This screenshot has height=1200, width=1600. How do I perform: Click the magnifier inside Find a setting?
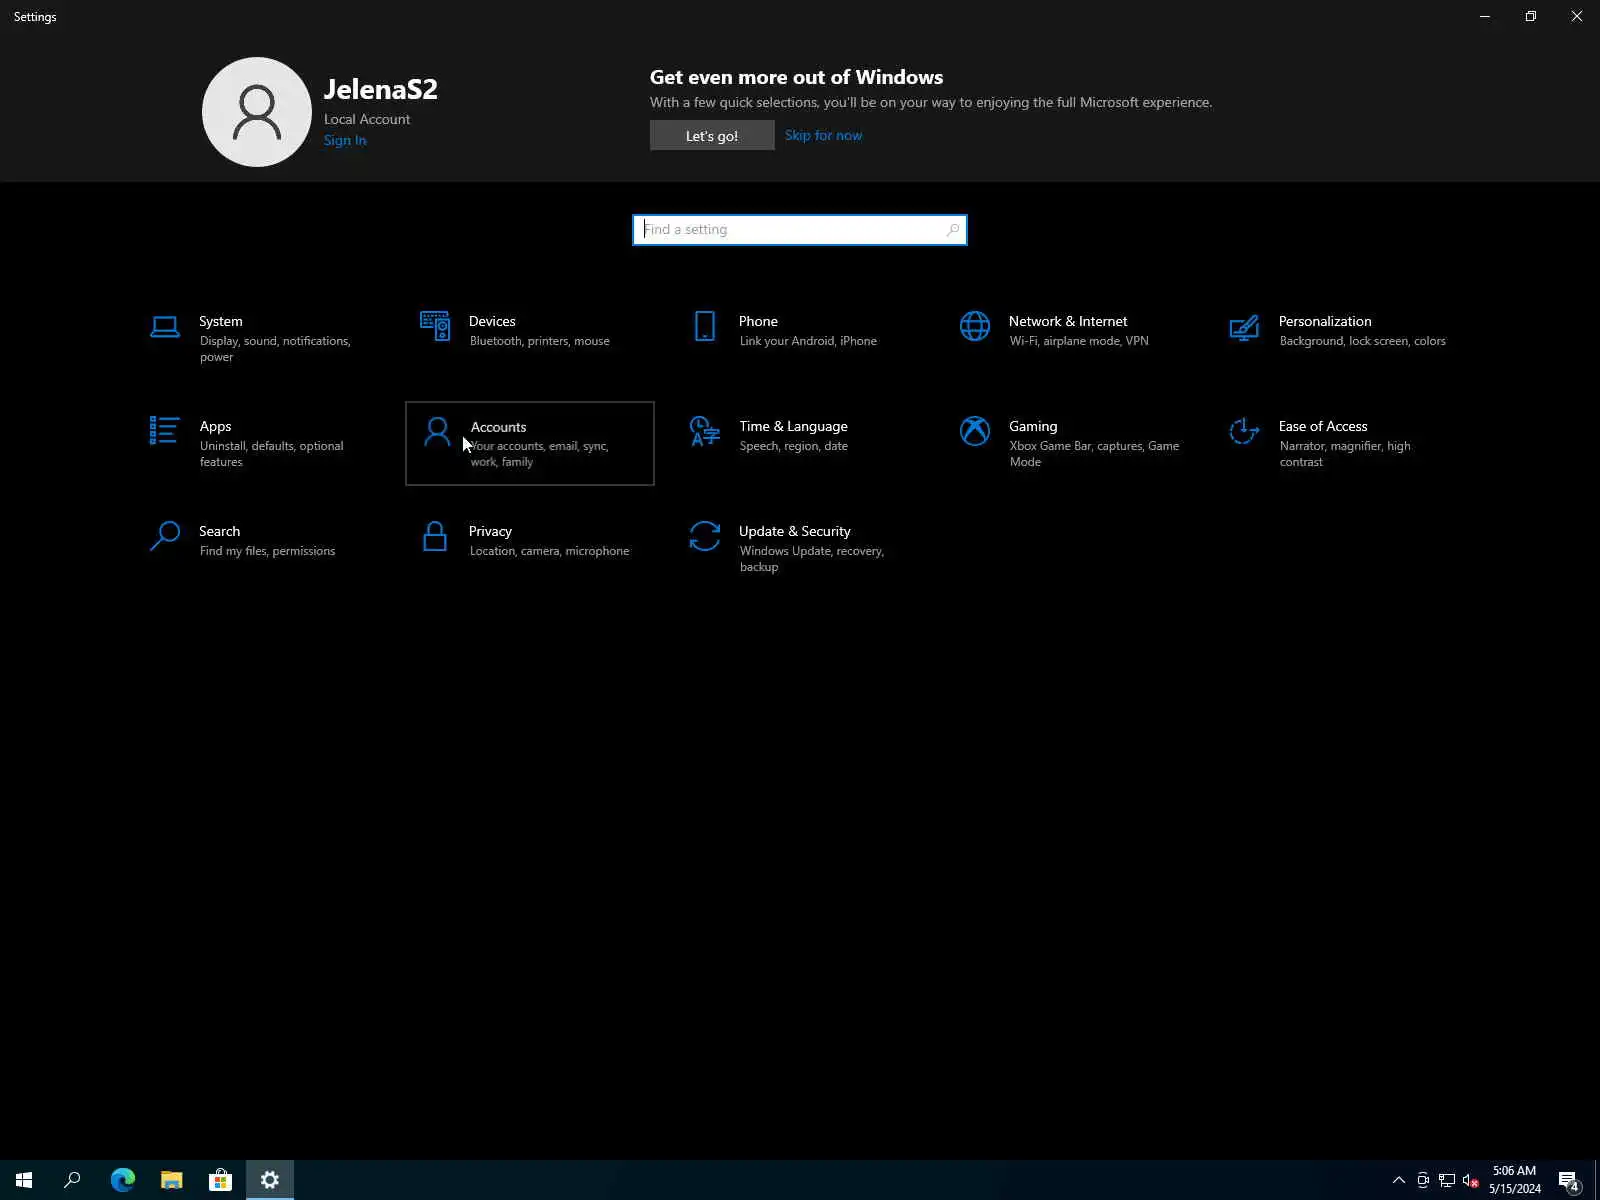[x=953, y=230]
